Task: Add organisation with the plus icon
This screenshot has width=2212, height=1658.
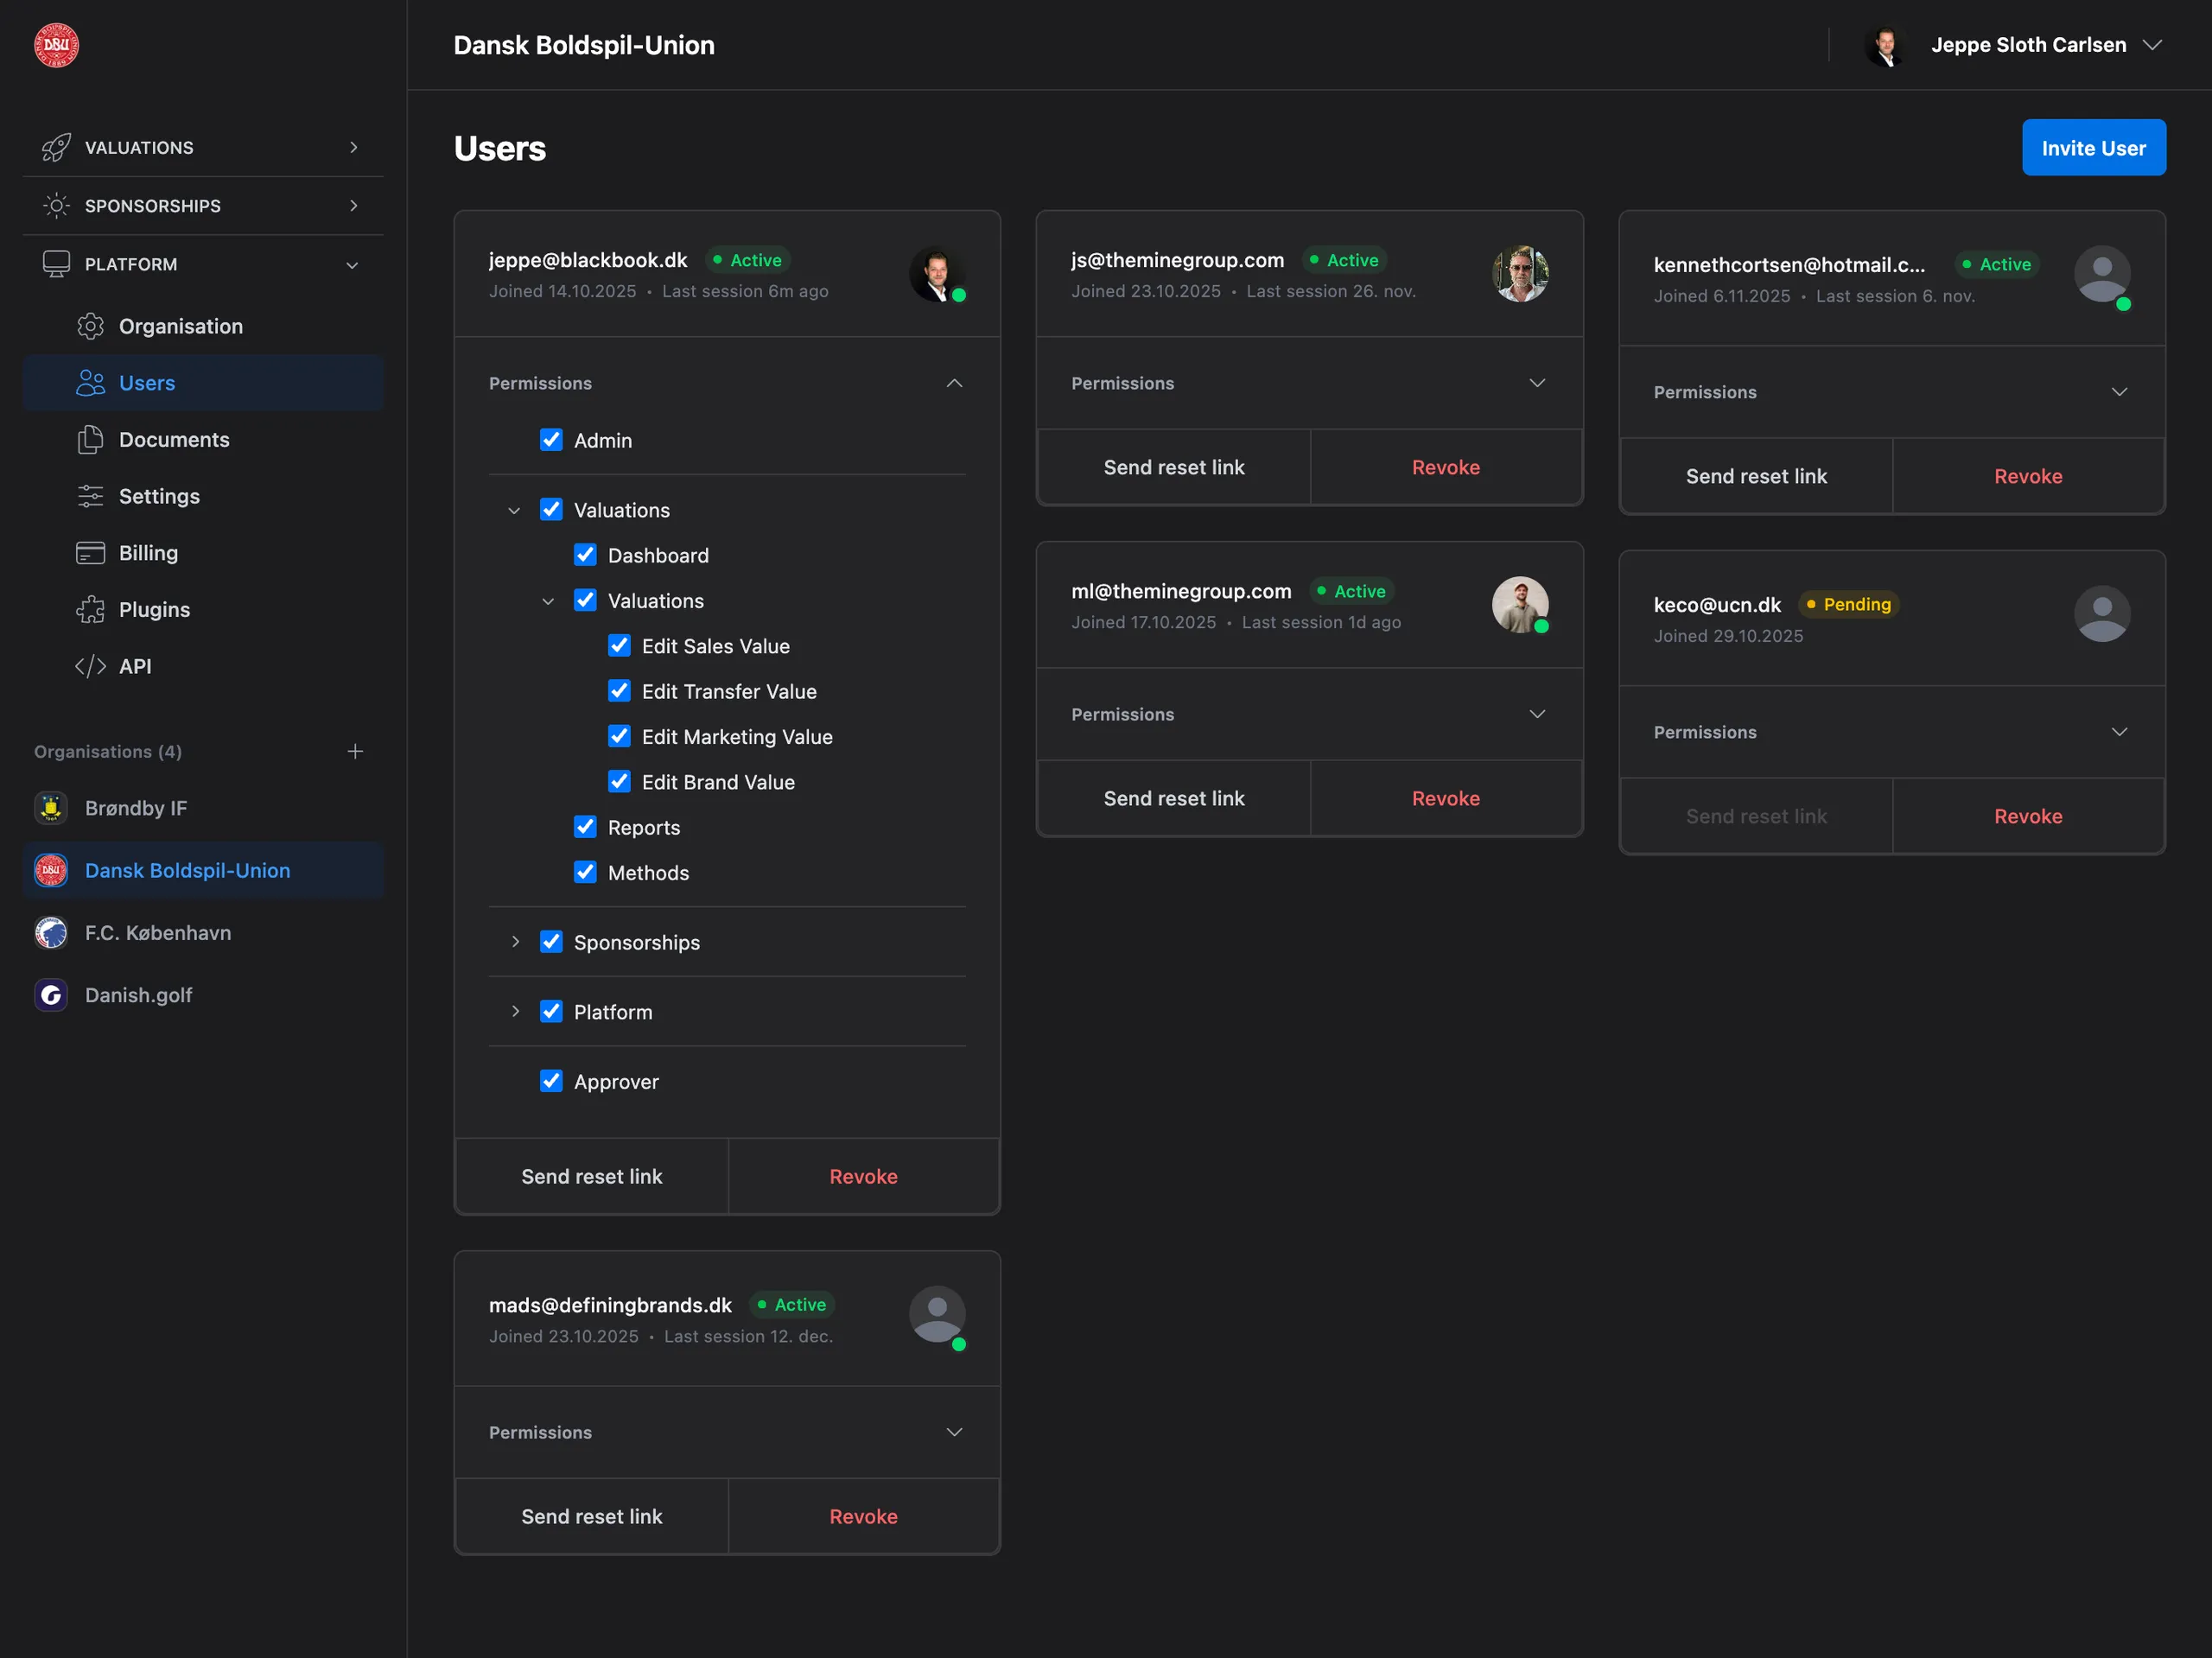Action: click(355, 751)
